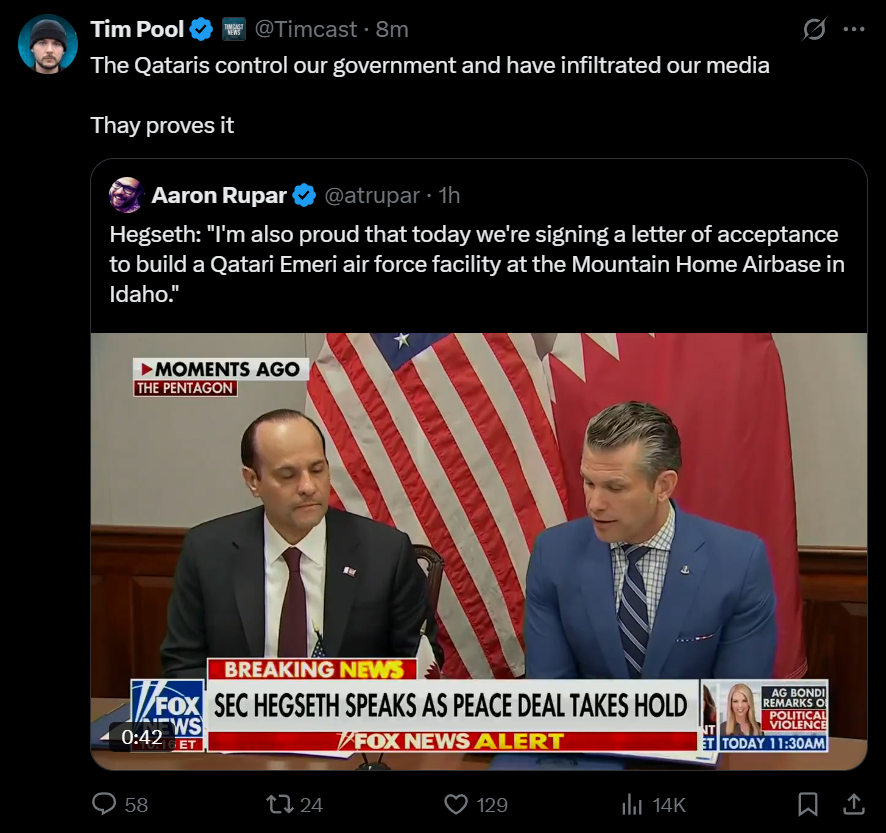Click Aaron Rupar's verified badge
The image size is (886, 833).
pyautogui.click(x=304, y=196)
